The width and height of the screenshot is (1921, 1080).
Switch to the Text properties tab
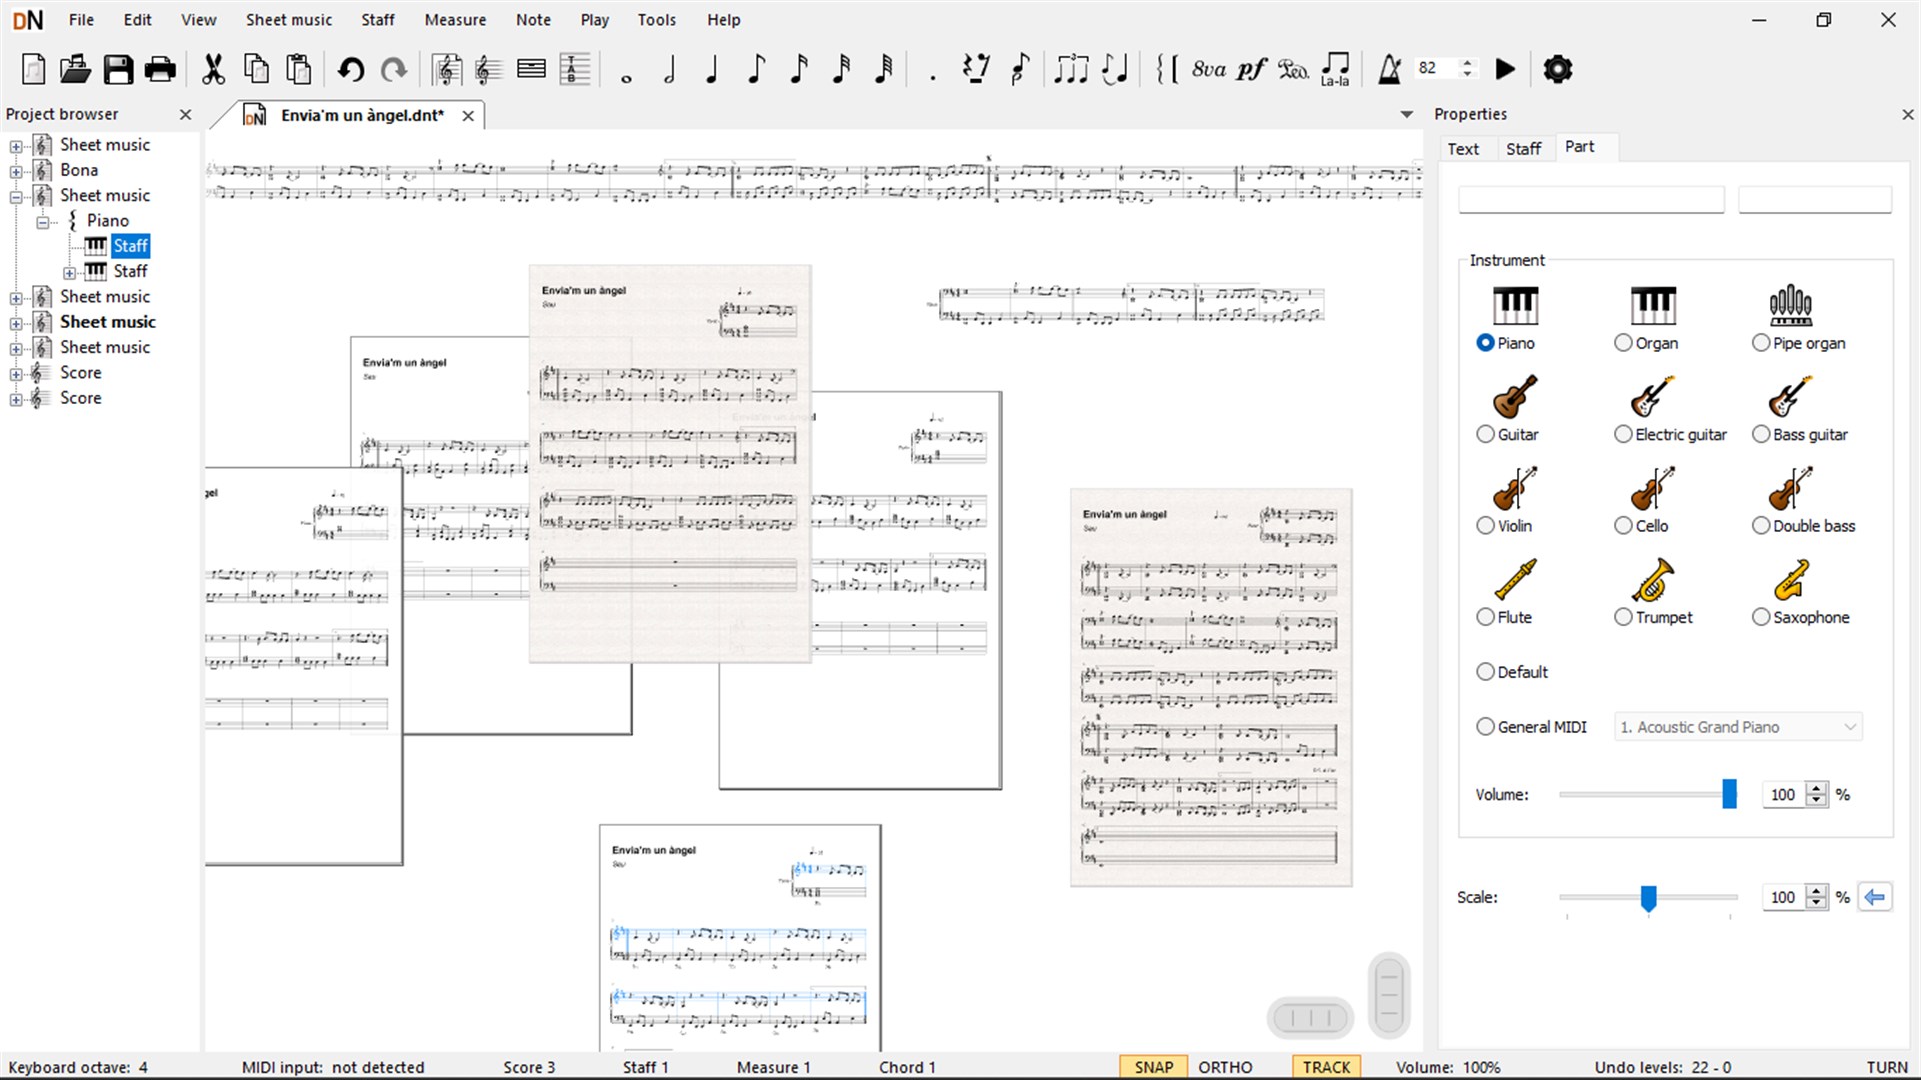pyautogui.click(x=1461, y=148)
